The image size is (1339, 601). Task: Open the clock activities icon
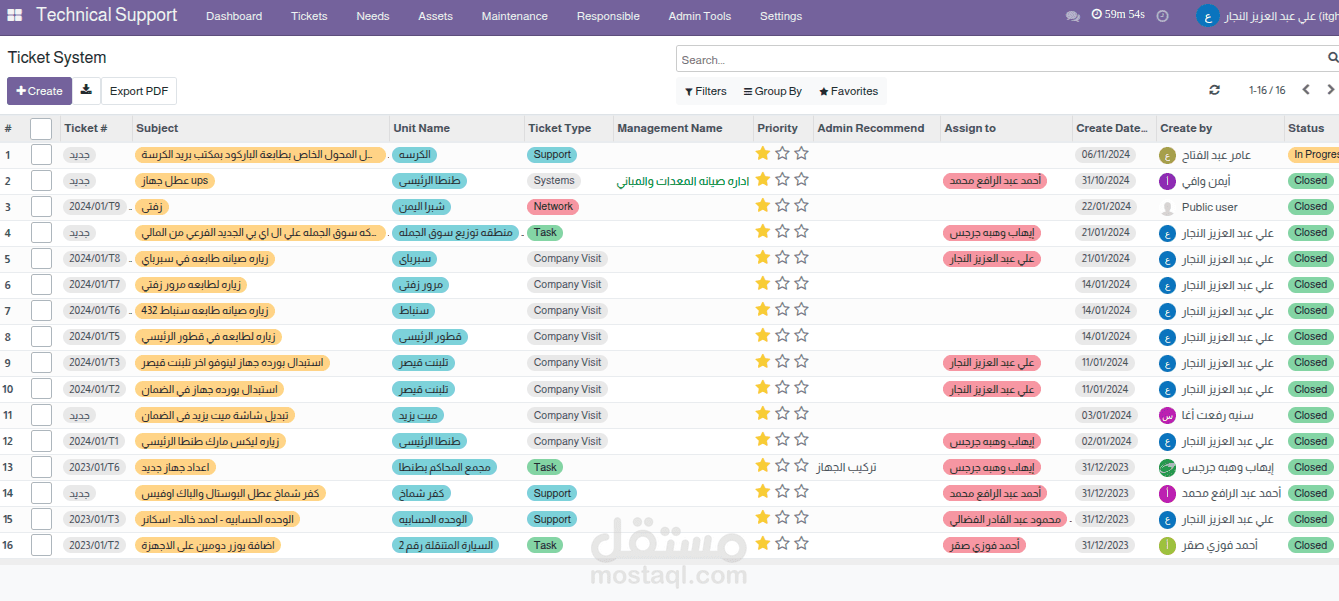(1162, 16)
